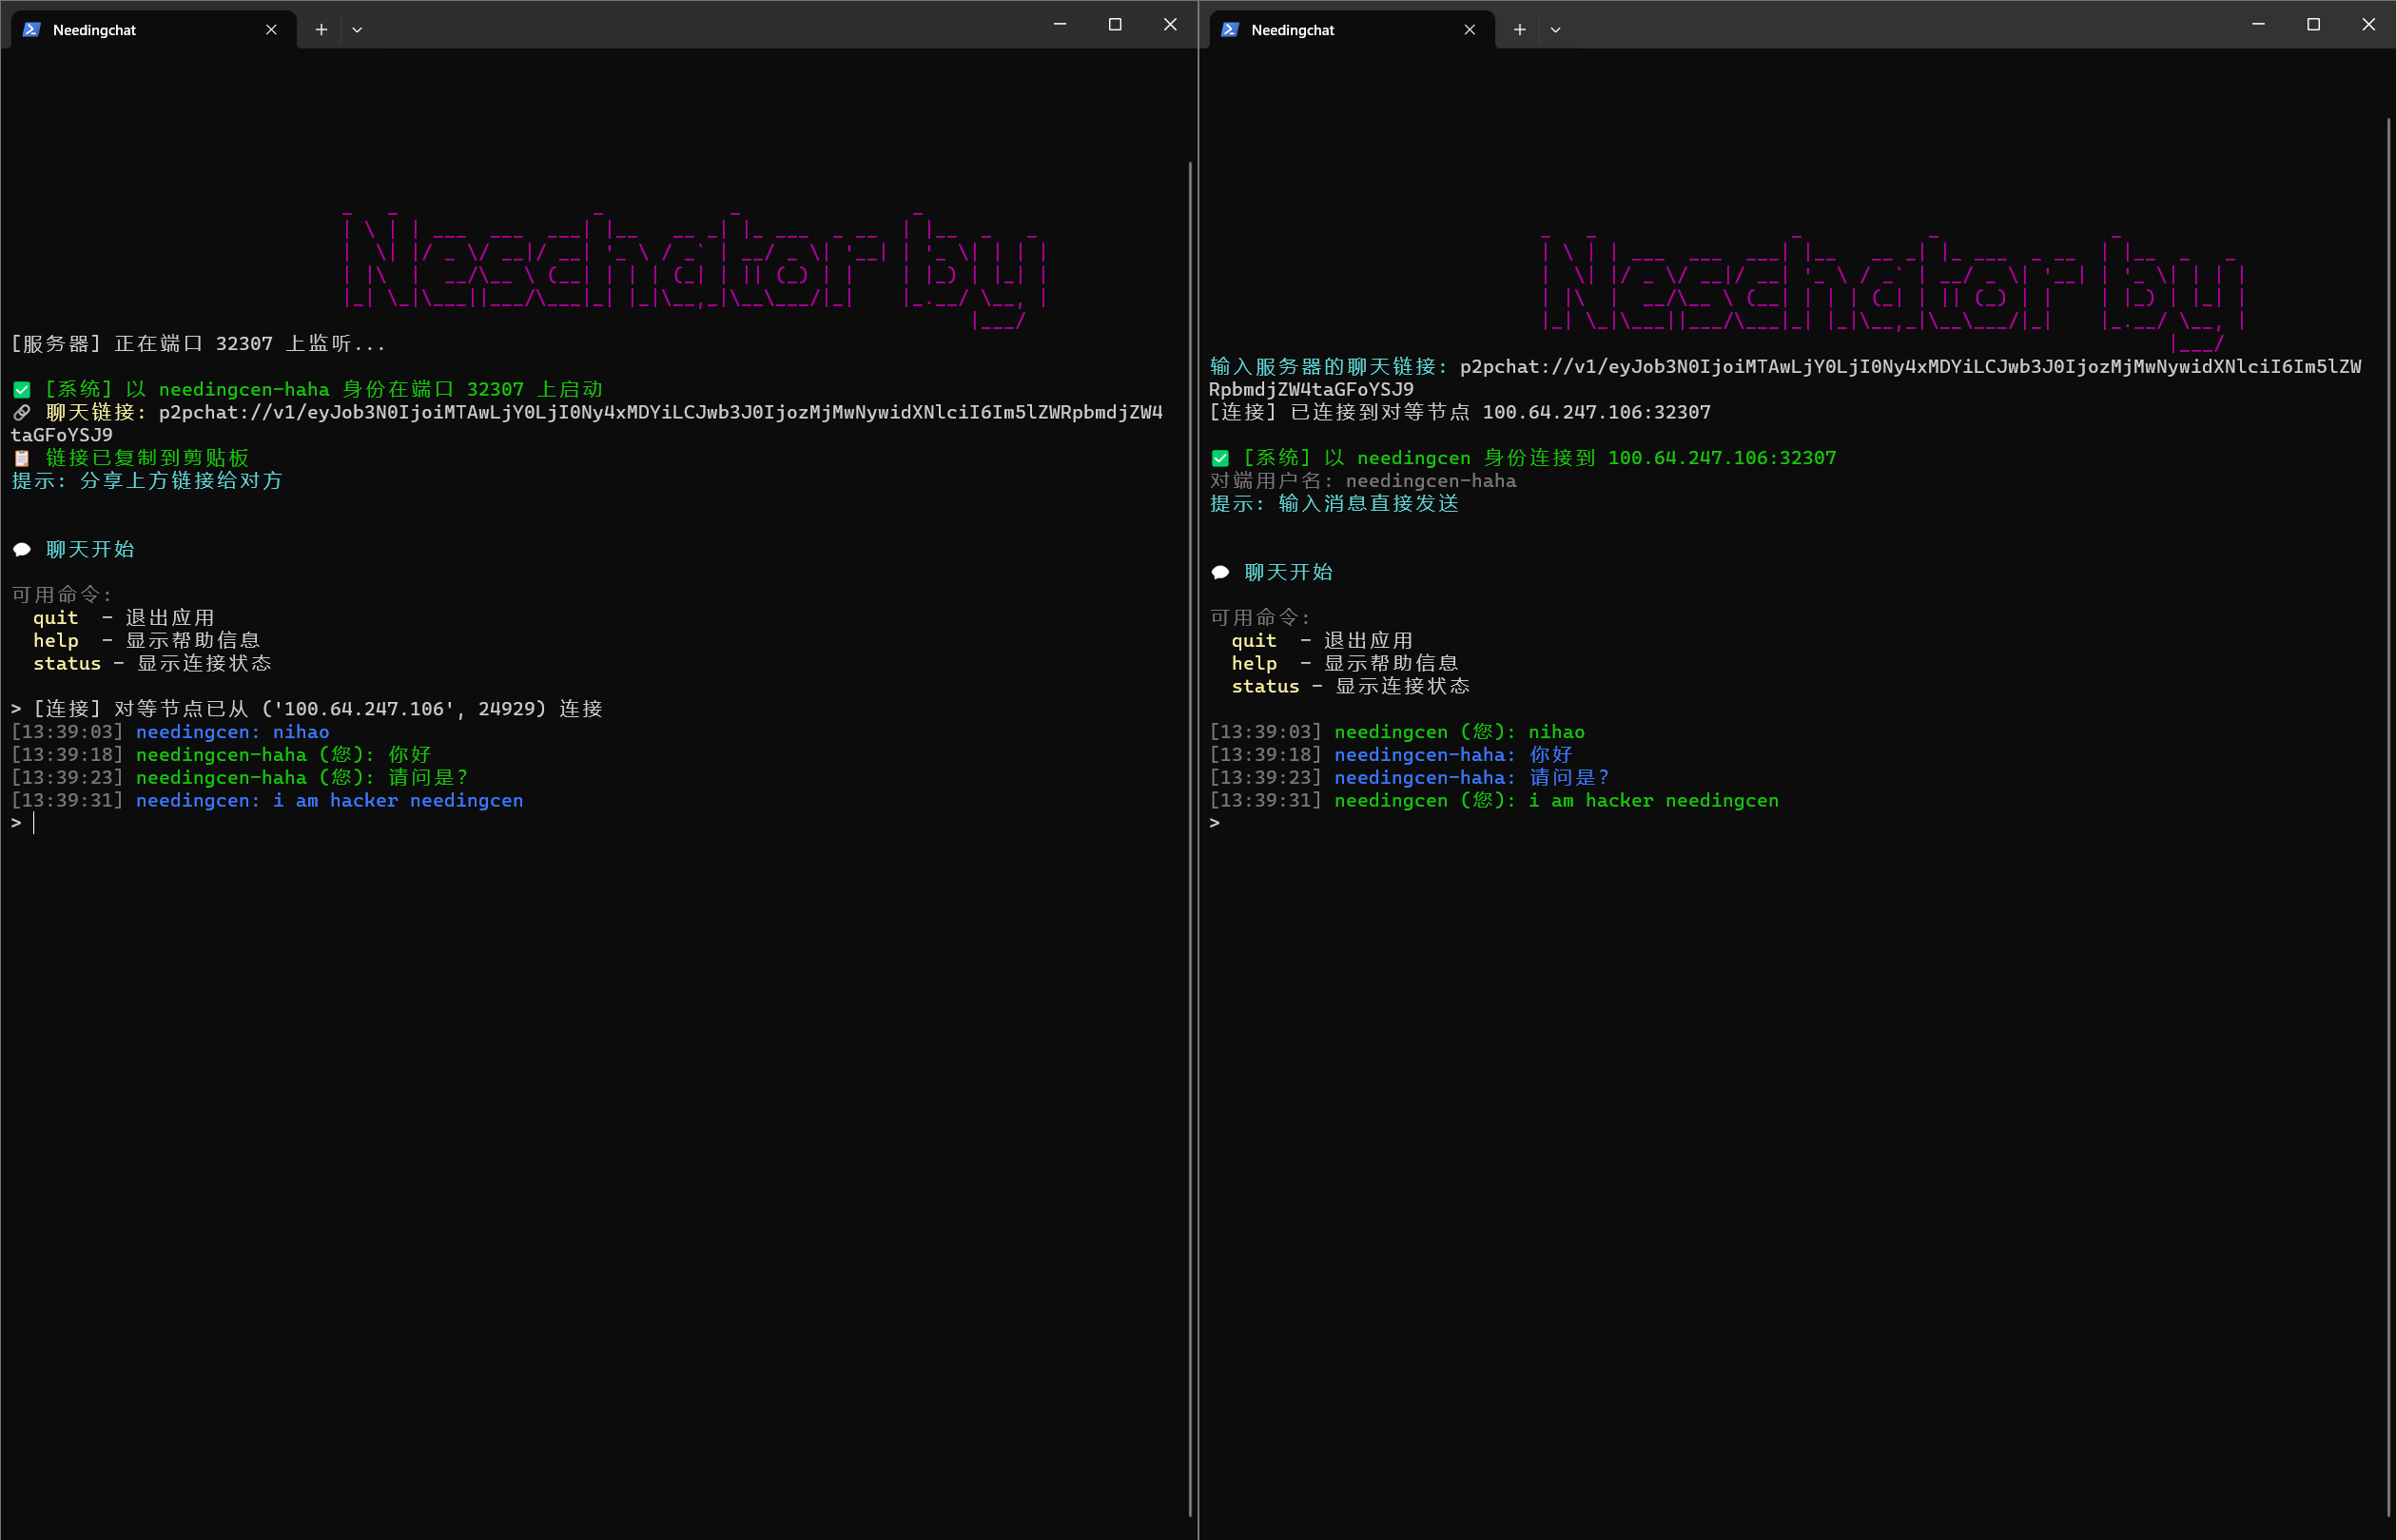
Task: Close the right Needingchat tab
Action: (1469, 30)
